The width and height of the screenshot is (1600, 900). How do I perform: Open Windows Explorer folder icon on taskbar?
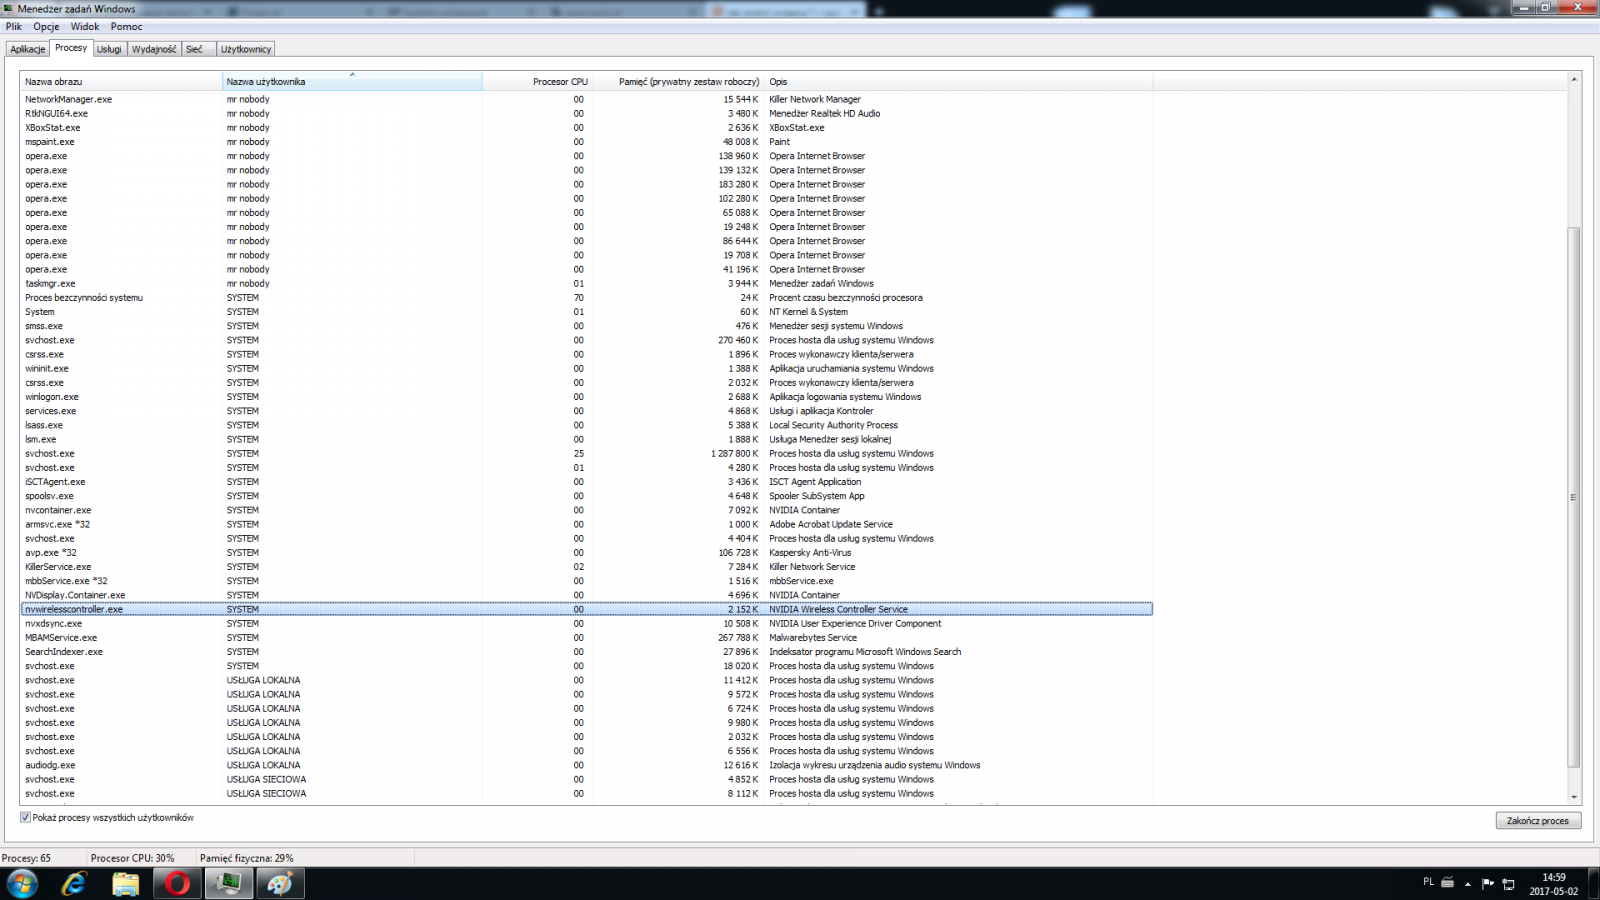coord(125,884)
